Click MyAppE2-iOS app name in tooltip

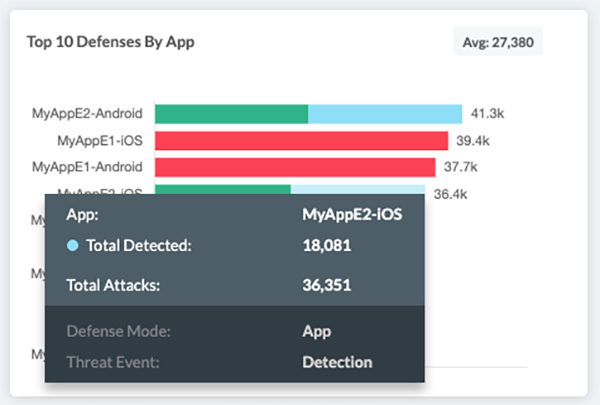coord(352,214)
